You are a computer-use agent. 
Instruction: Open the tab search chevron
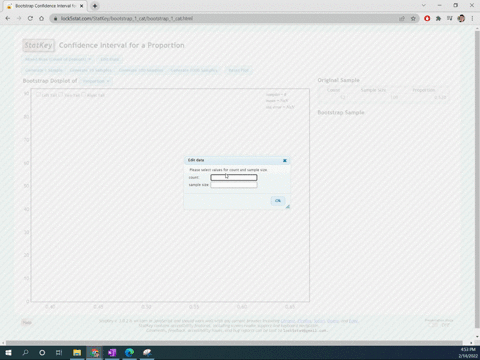click(x=424, y=5)
